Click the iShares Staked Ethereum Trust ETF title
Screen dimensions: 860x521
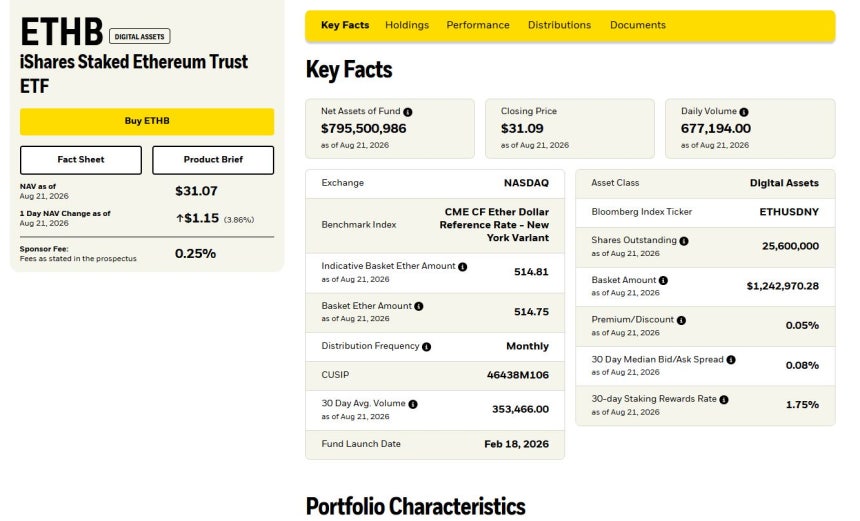(134, 73)
